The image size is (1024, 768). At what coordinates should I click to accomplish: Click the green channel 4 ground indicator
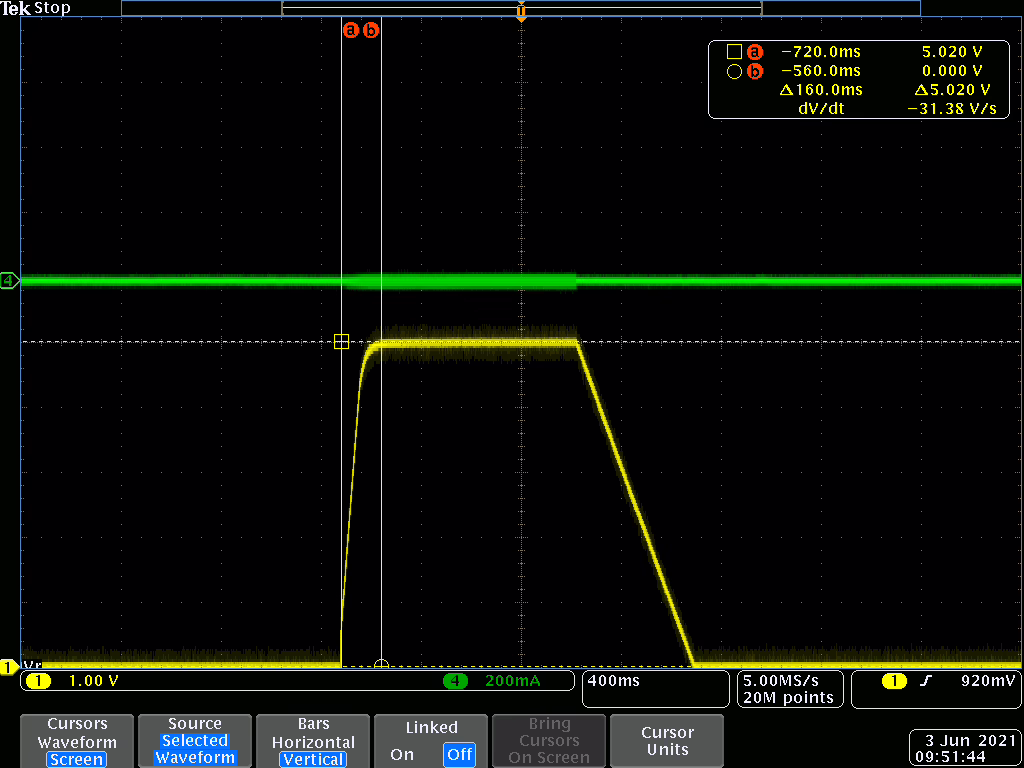(x=9, y=281)
